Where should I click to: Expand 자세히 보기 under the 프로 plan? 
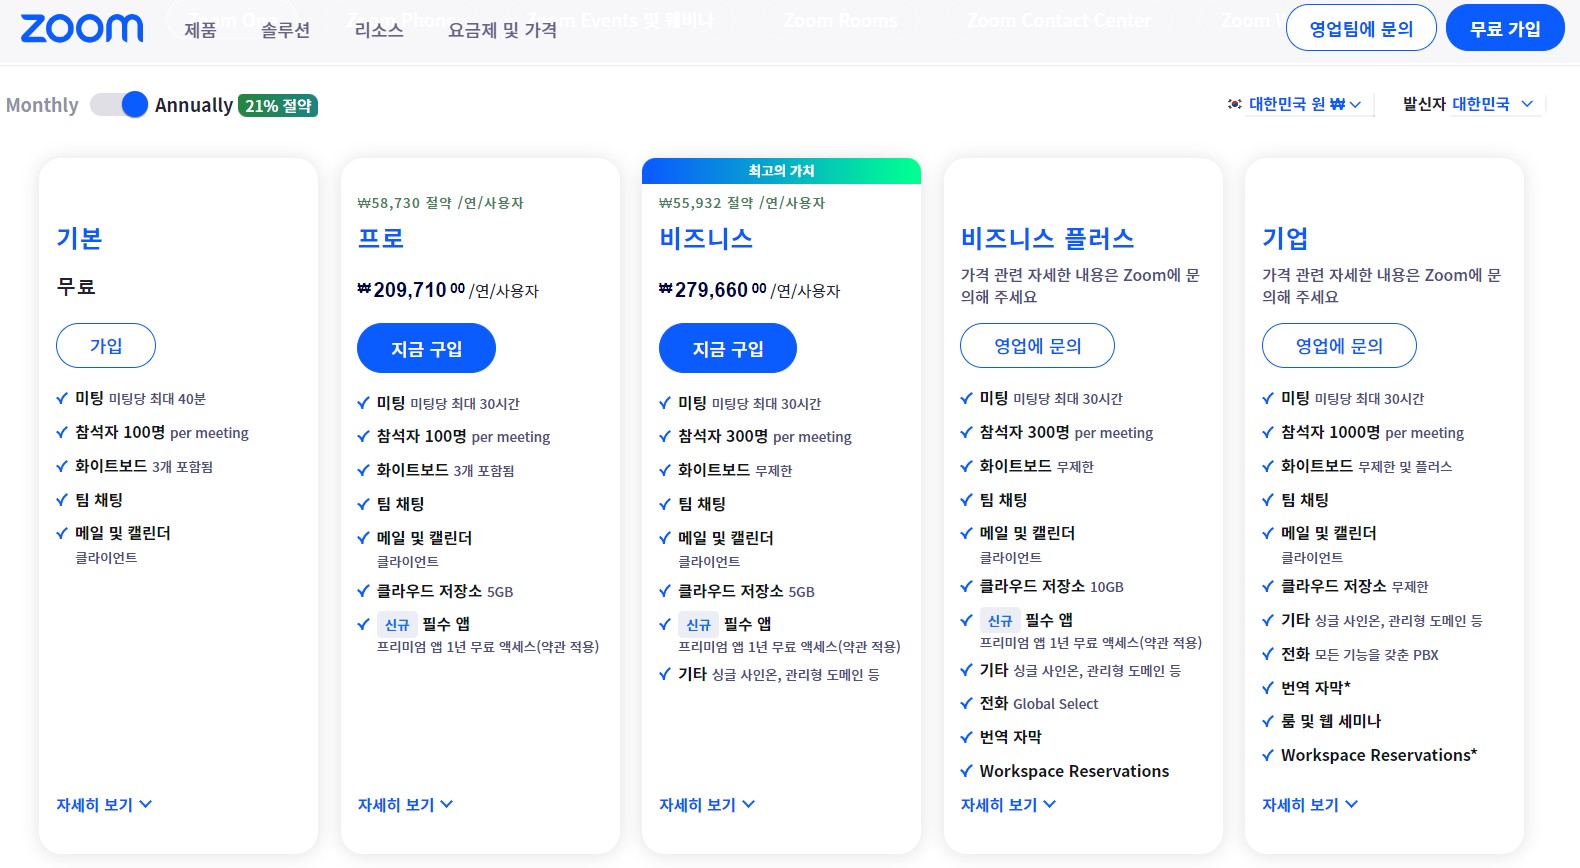point(404,804)
